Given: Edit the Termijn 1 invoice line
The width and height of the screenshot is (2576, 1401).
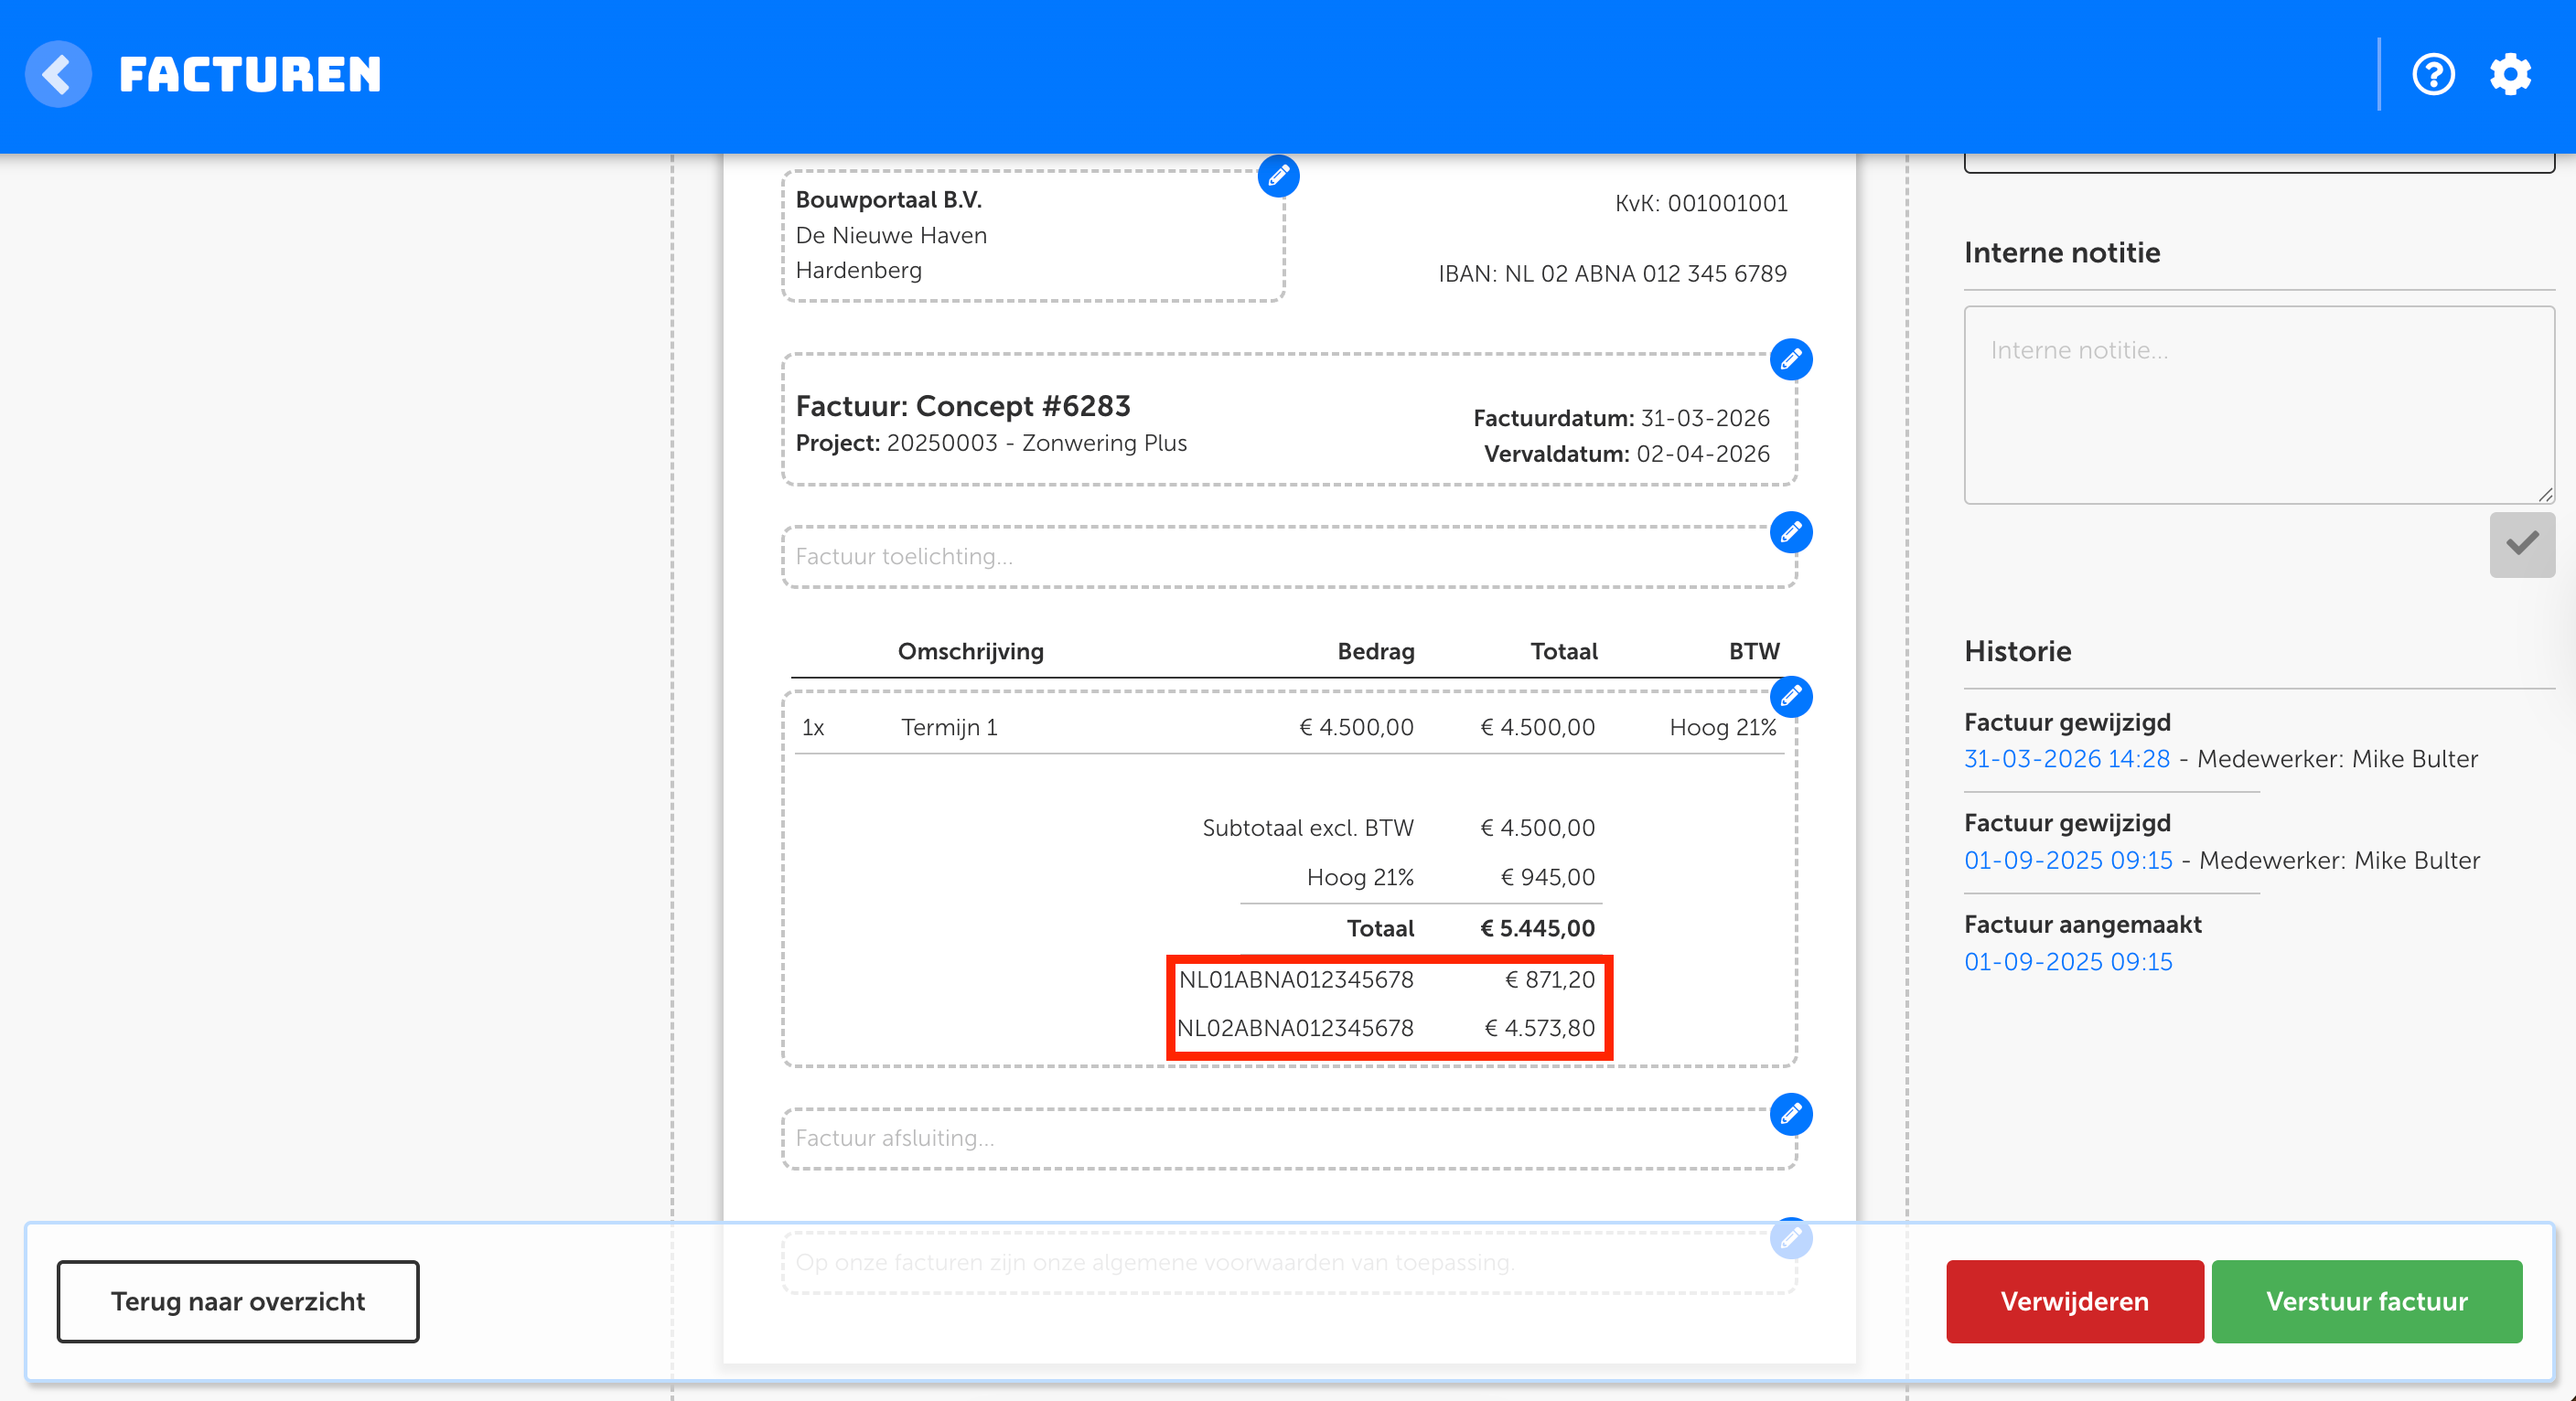Looking at the screenshot, I should (1791, 696).
